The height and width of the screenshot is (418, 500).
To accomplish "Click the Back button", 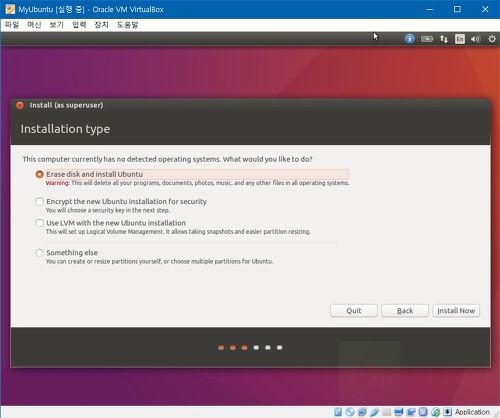I will click(x=405, y=311).
